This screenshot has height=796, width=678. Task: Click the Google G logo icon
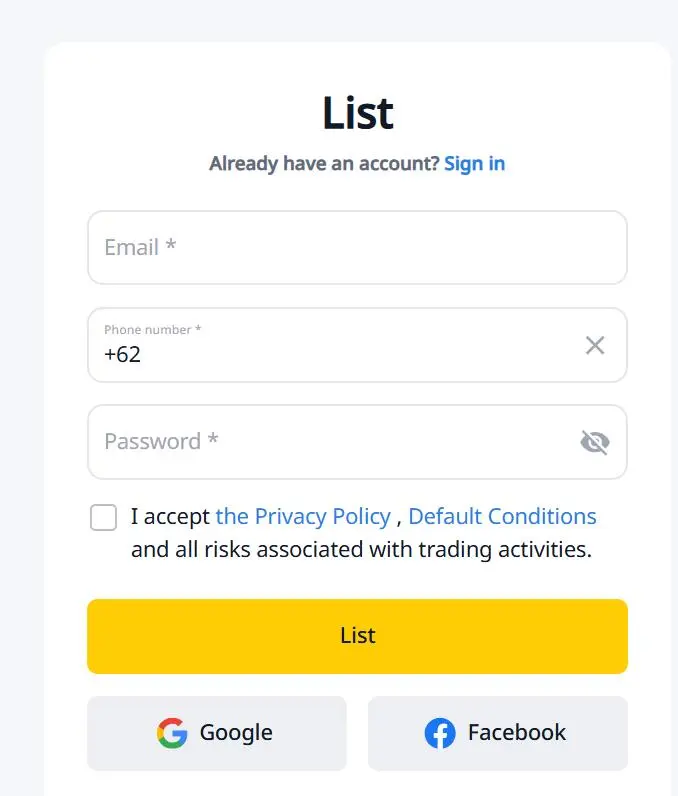coord(172,733)
